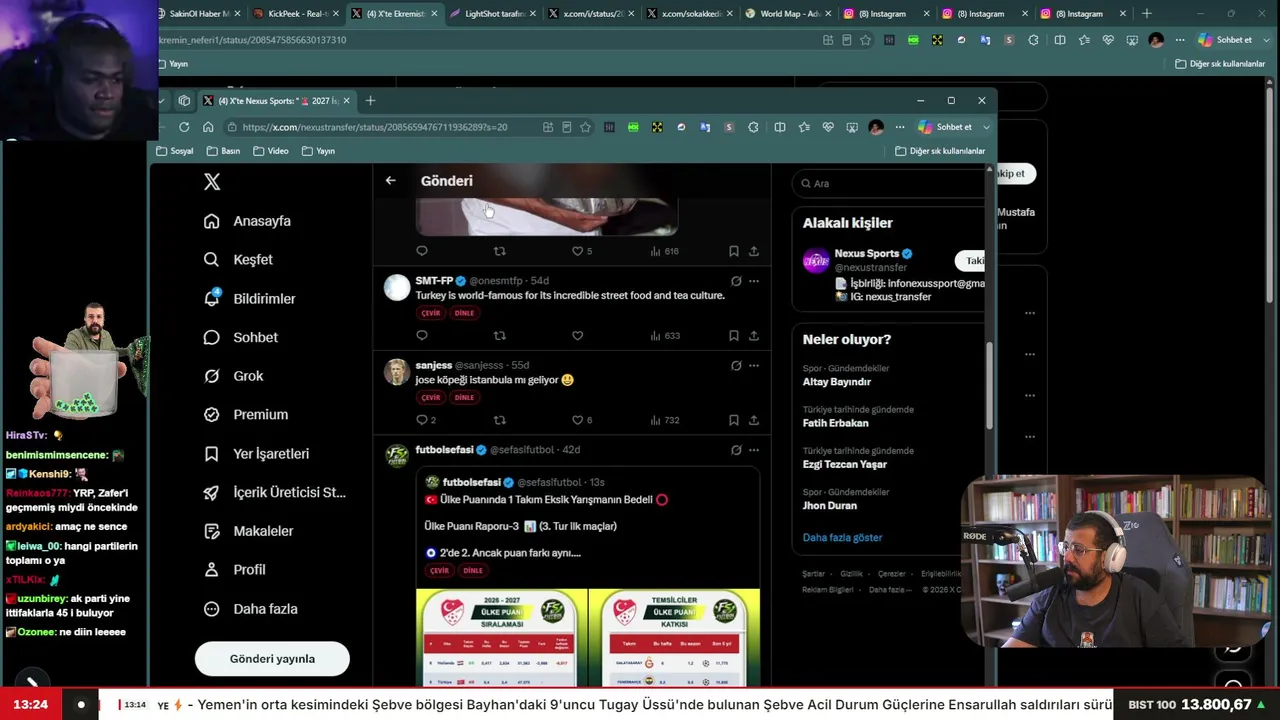Viewport: 1280px width, 720px height.
Task: Click DİNLE under the sanjess reply
Action: [x=464, y=397]
